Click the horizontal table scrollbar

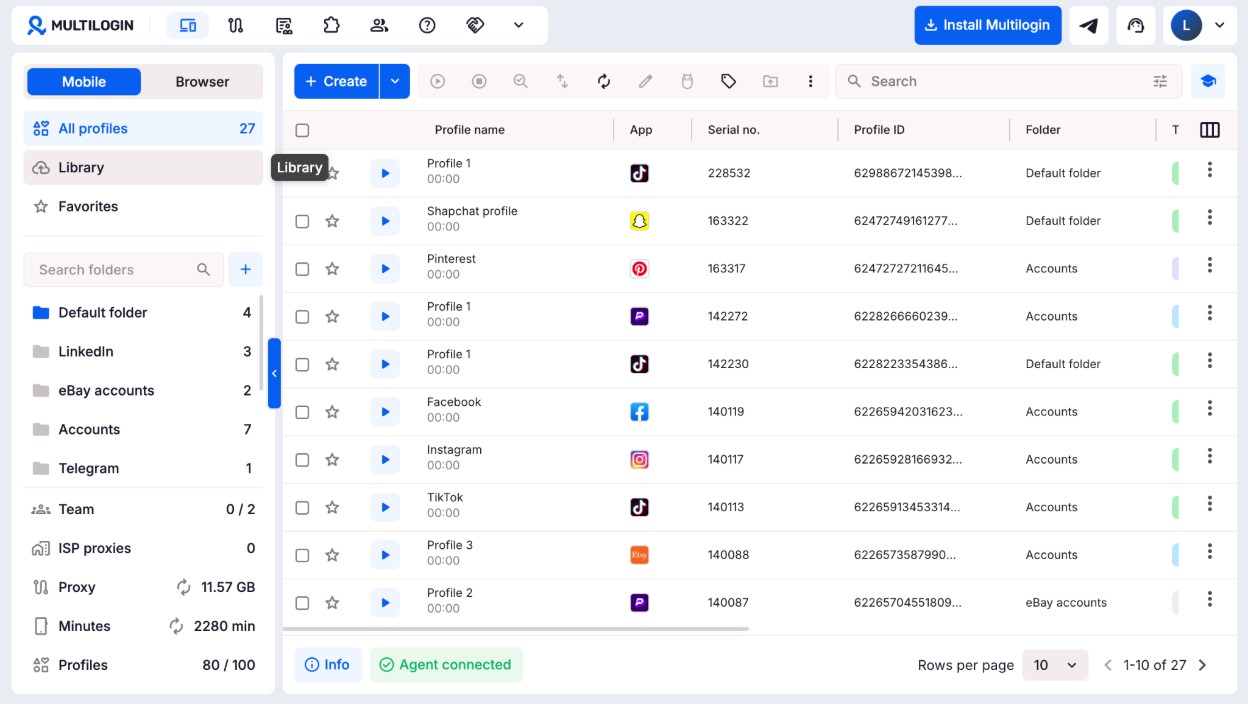click(x=516, y=629)
